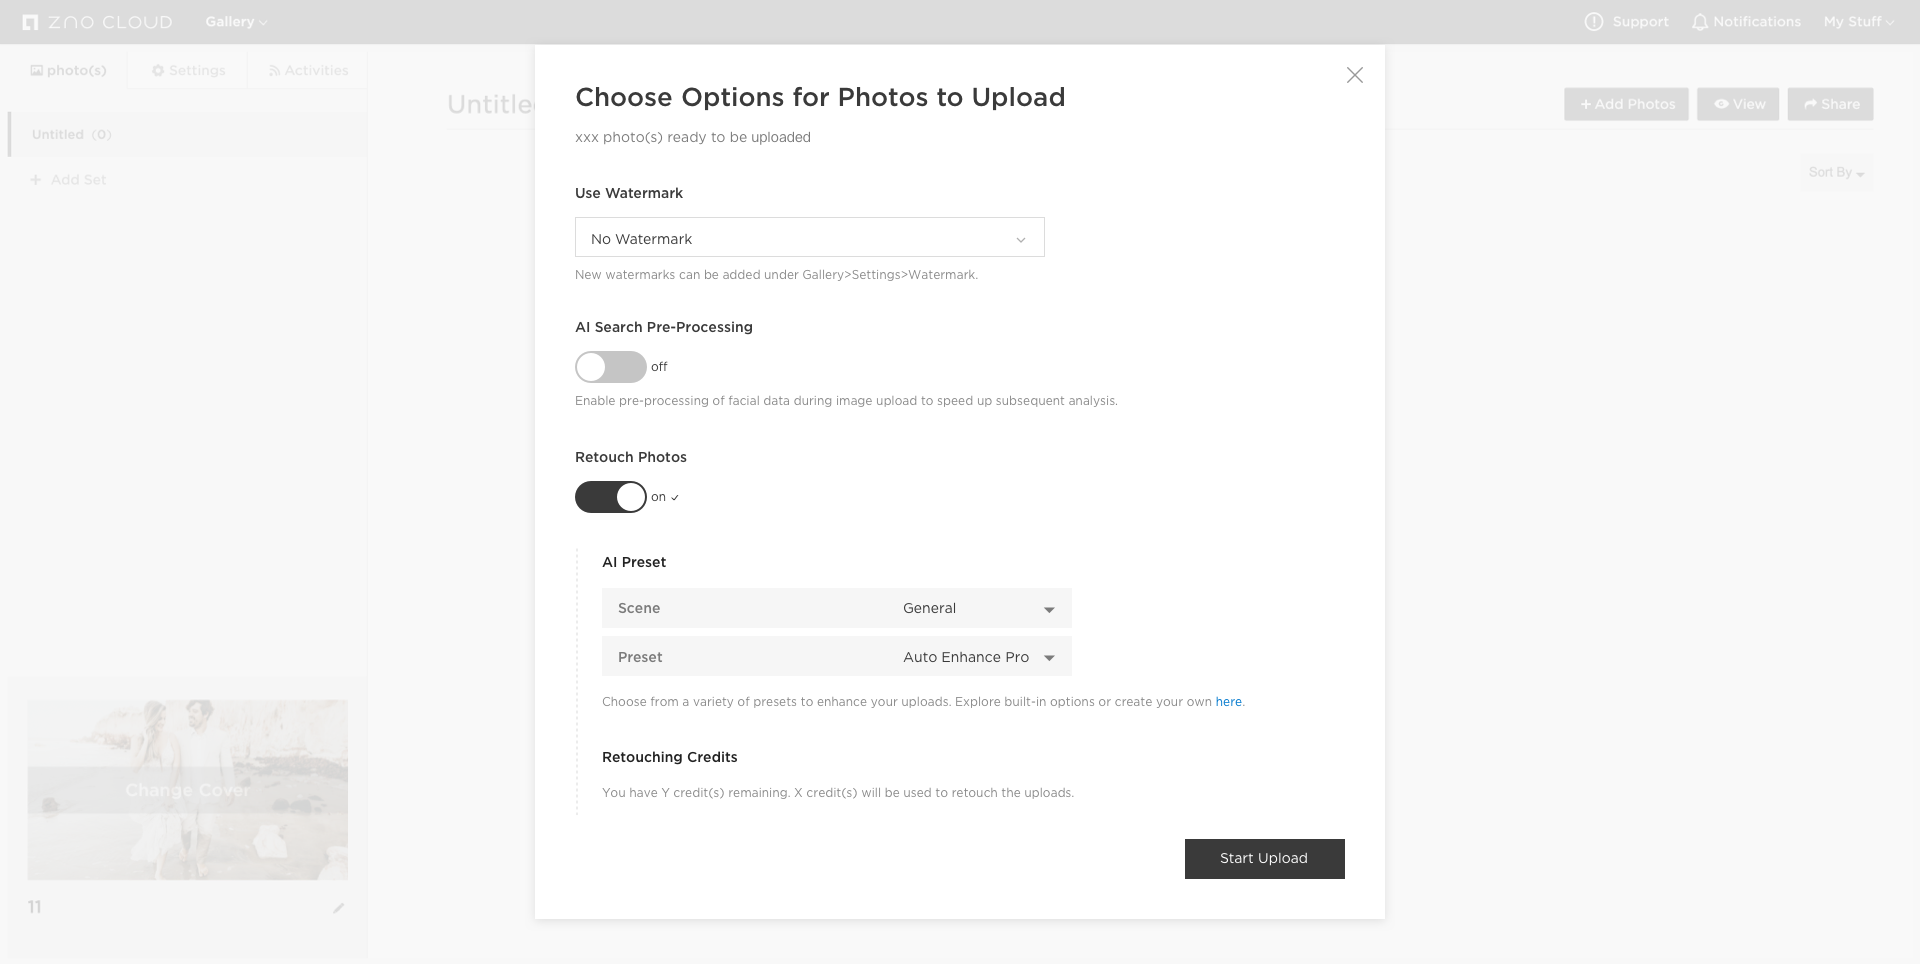
Task: Click the Start Upload button
Action: [x=1264, y=859]
